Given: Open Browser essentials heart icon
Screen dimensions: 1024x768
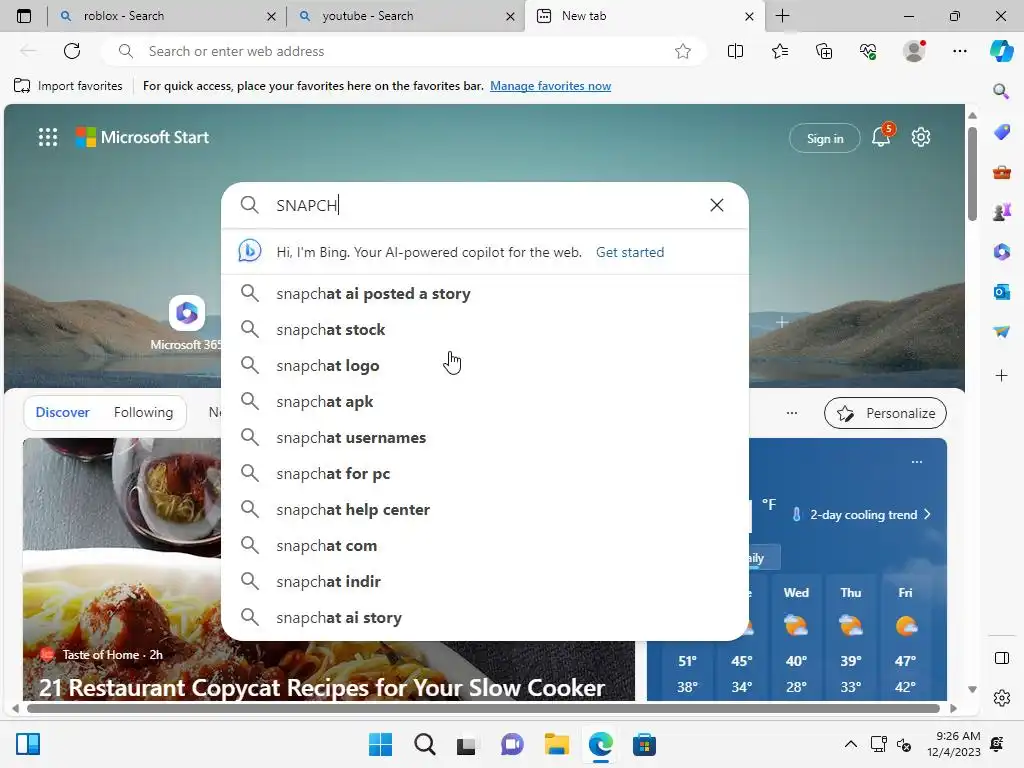Looking at the screenshot, I should coord(868,51).
